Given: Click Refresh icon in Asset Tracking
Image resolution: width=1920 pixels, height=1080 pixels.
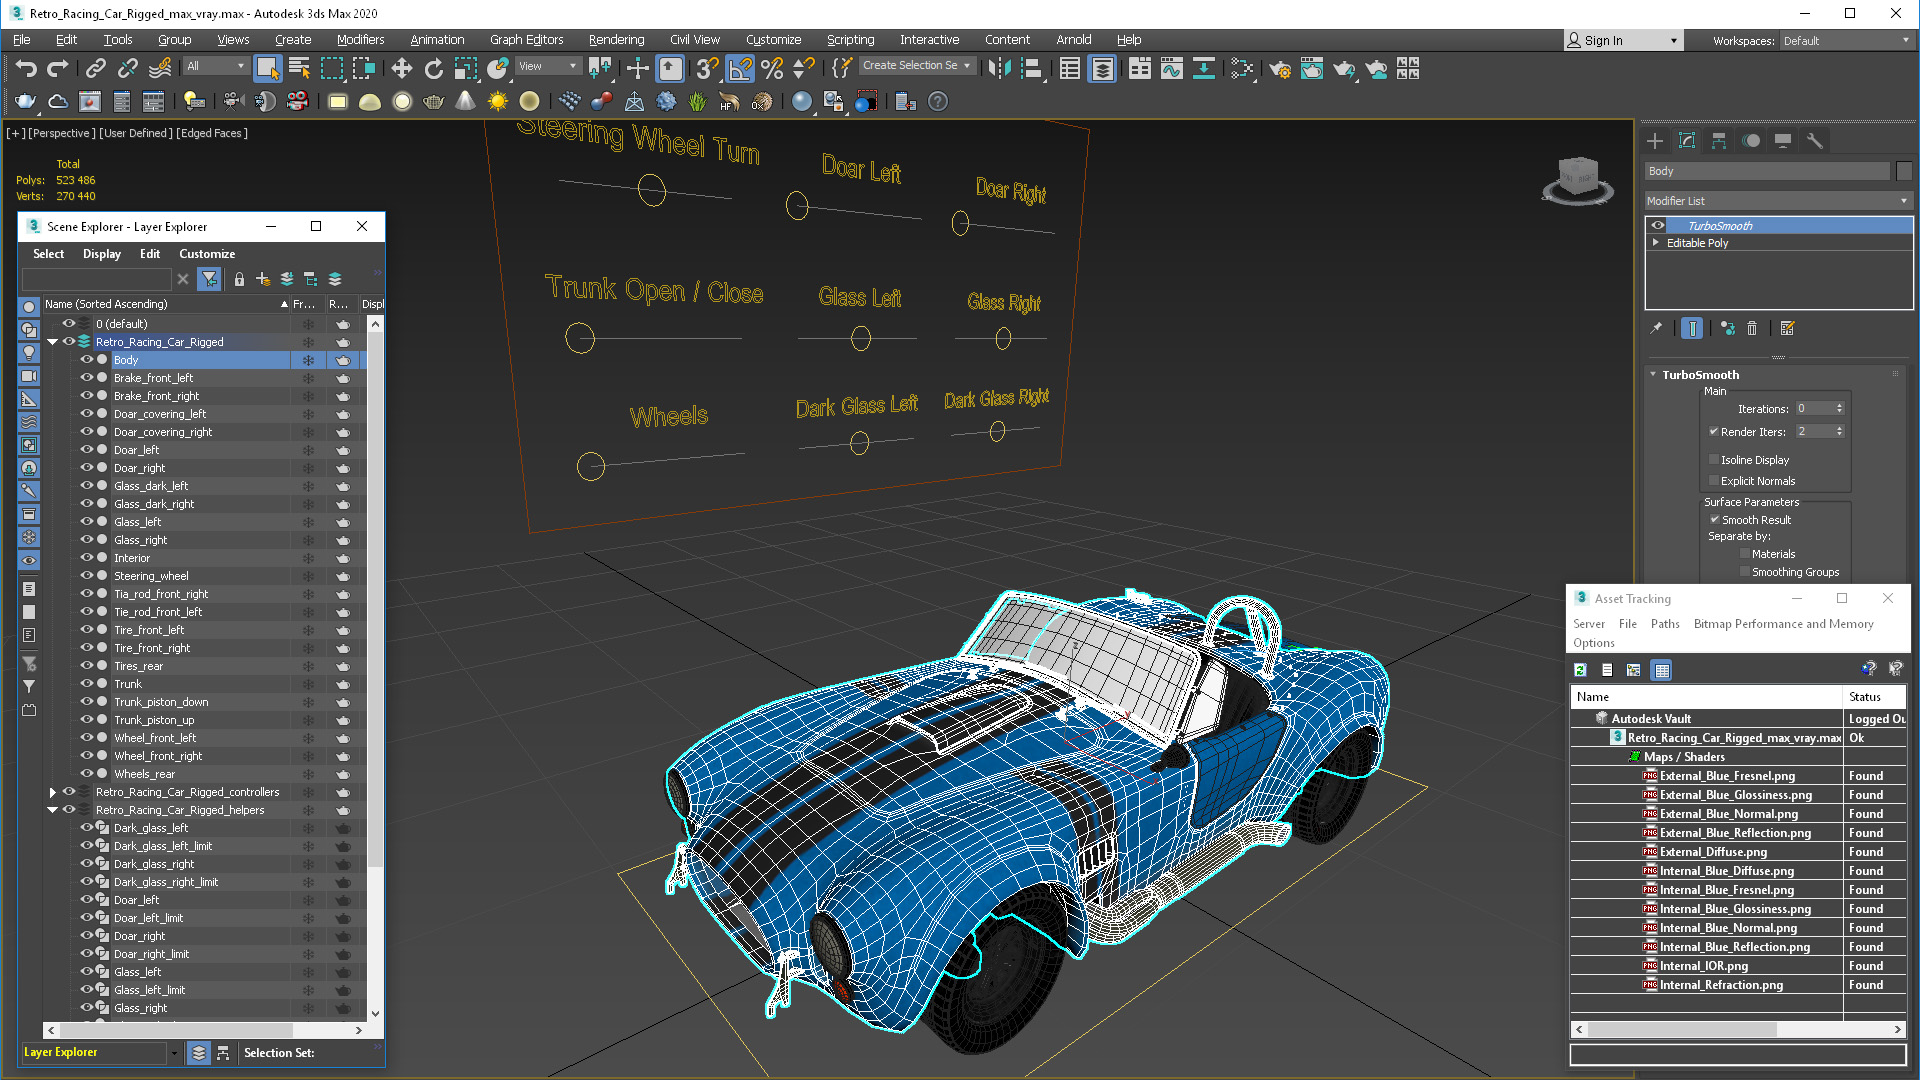Looking at the screenshot, I should coord(1580,670).
